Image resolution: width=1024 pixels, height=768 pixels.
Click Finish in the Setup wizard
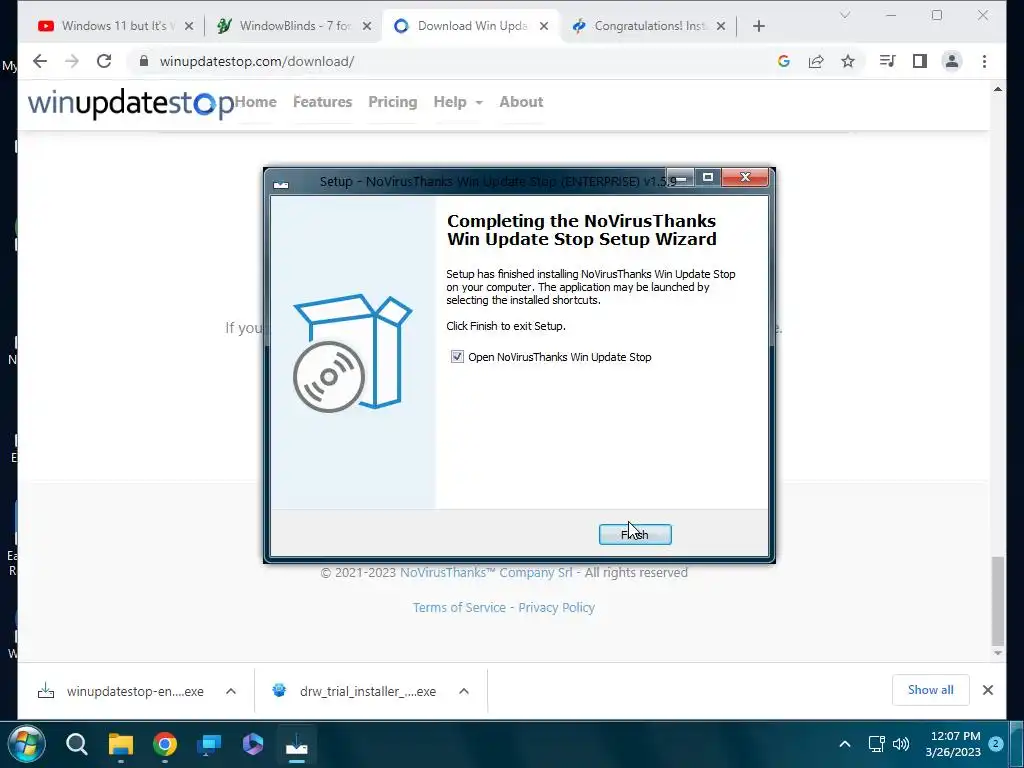(x=635, y=534)
